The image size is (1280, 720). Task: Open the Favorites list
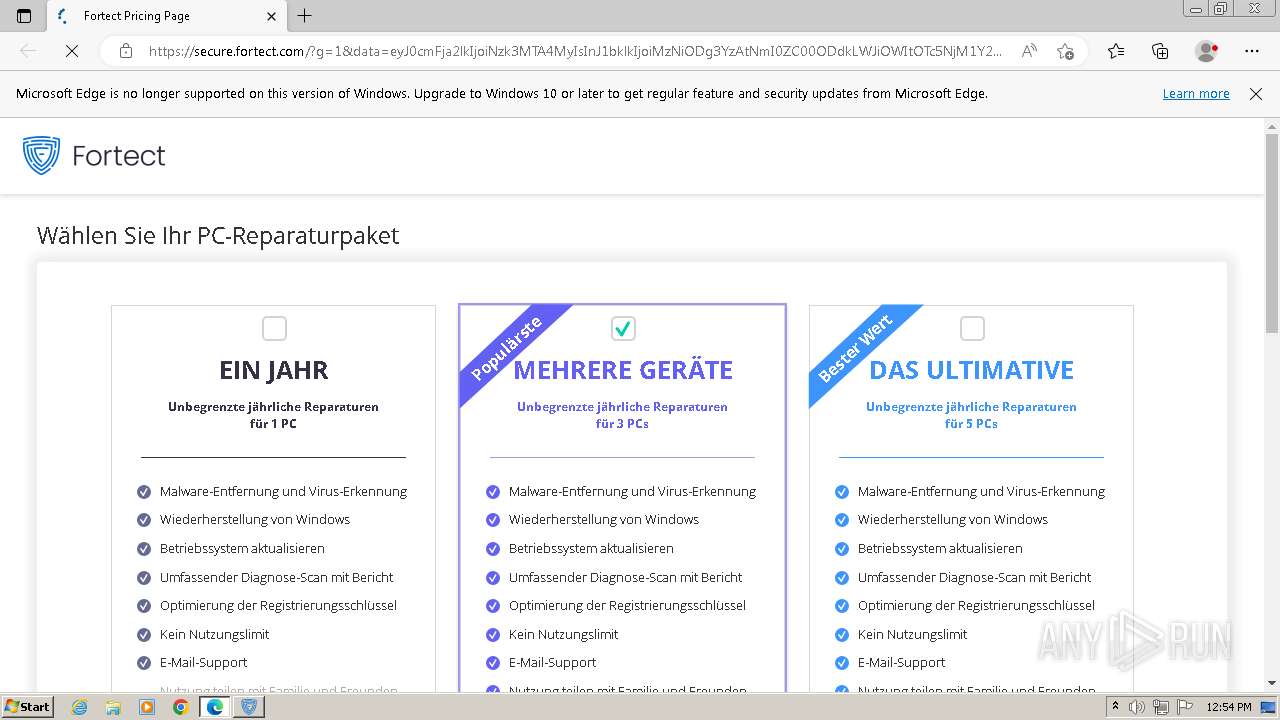tap(1116, 51)
